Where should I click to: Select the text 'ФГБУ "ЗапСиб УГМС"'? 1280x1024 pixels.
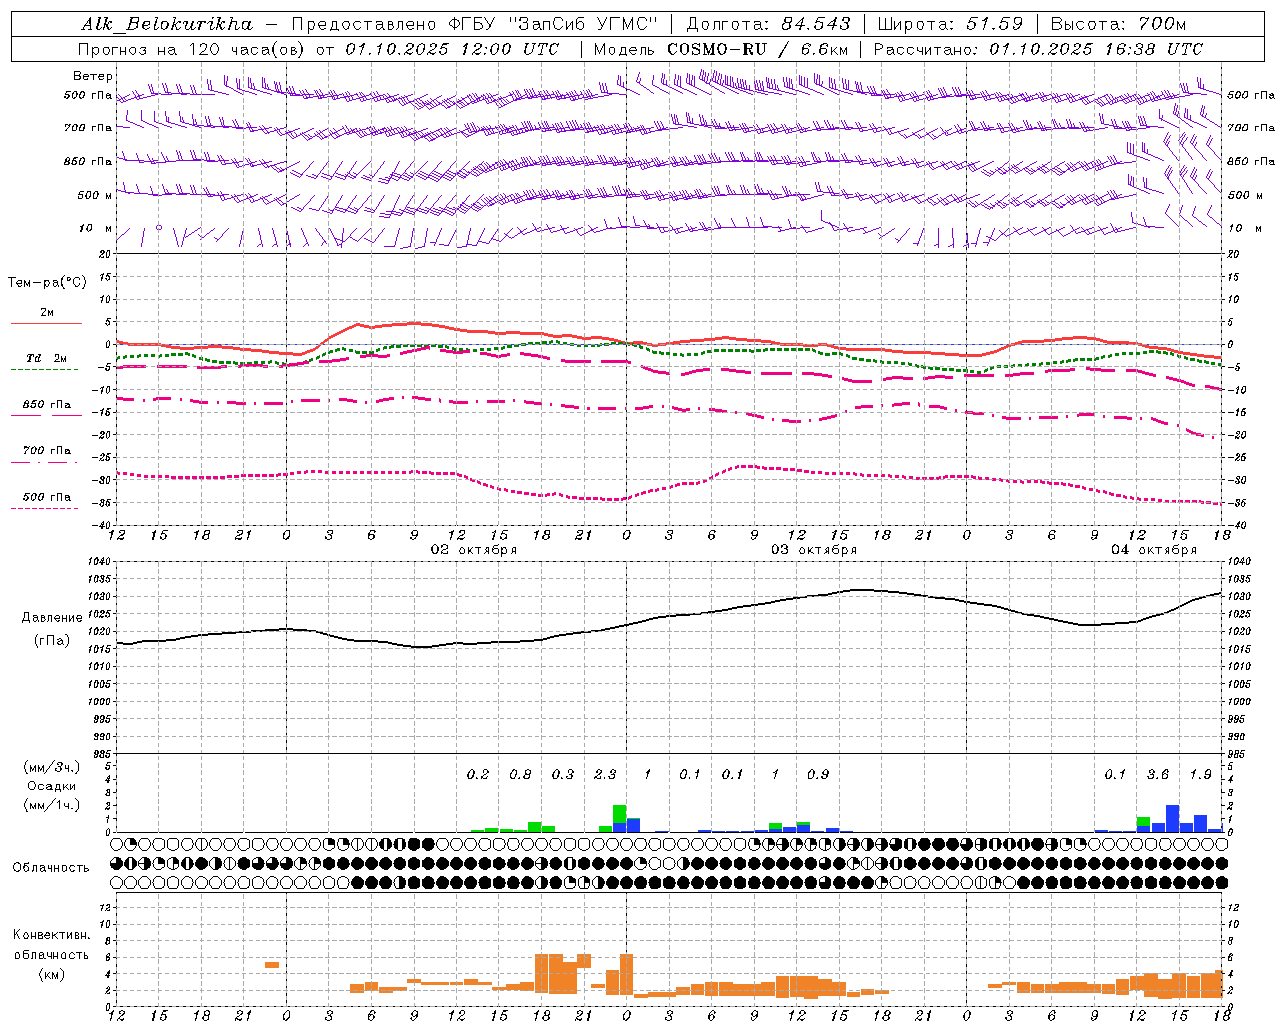(555, 24)
